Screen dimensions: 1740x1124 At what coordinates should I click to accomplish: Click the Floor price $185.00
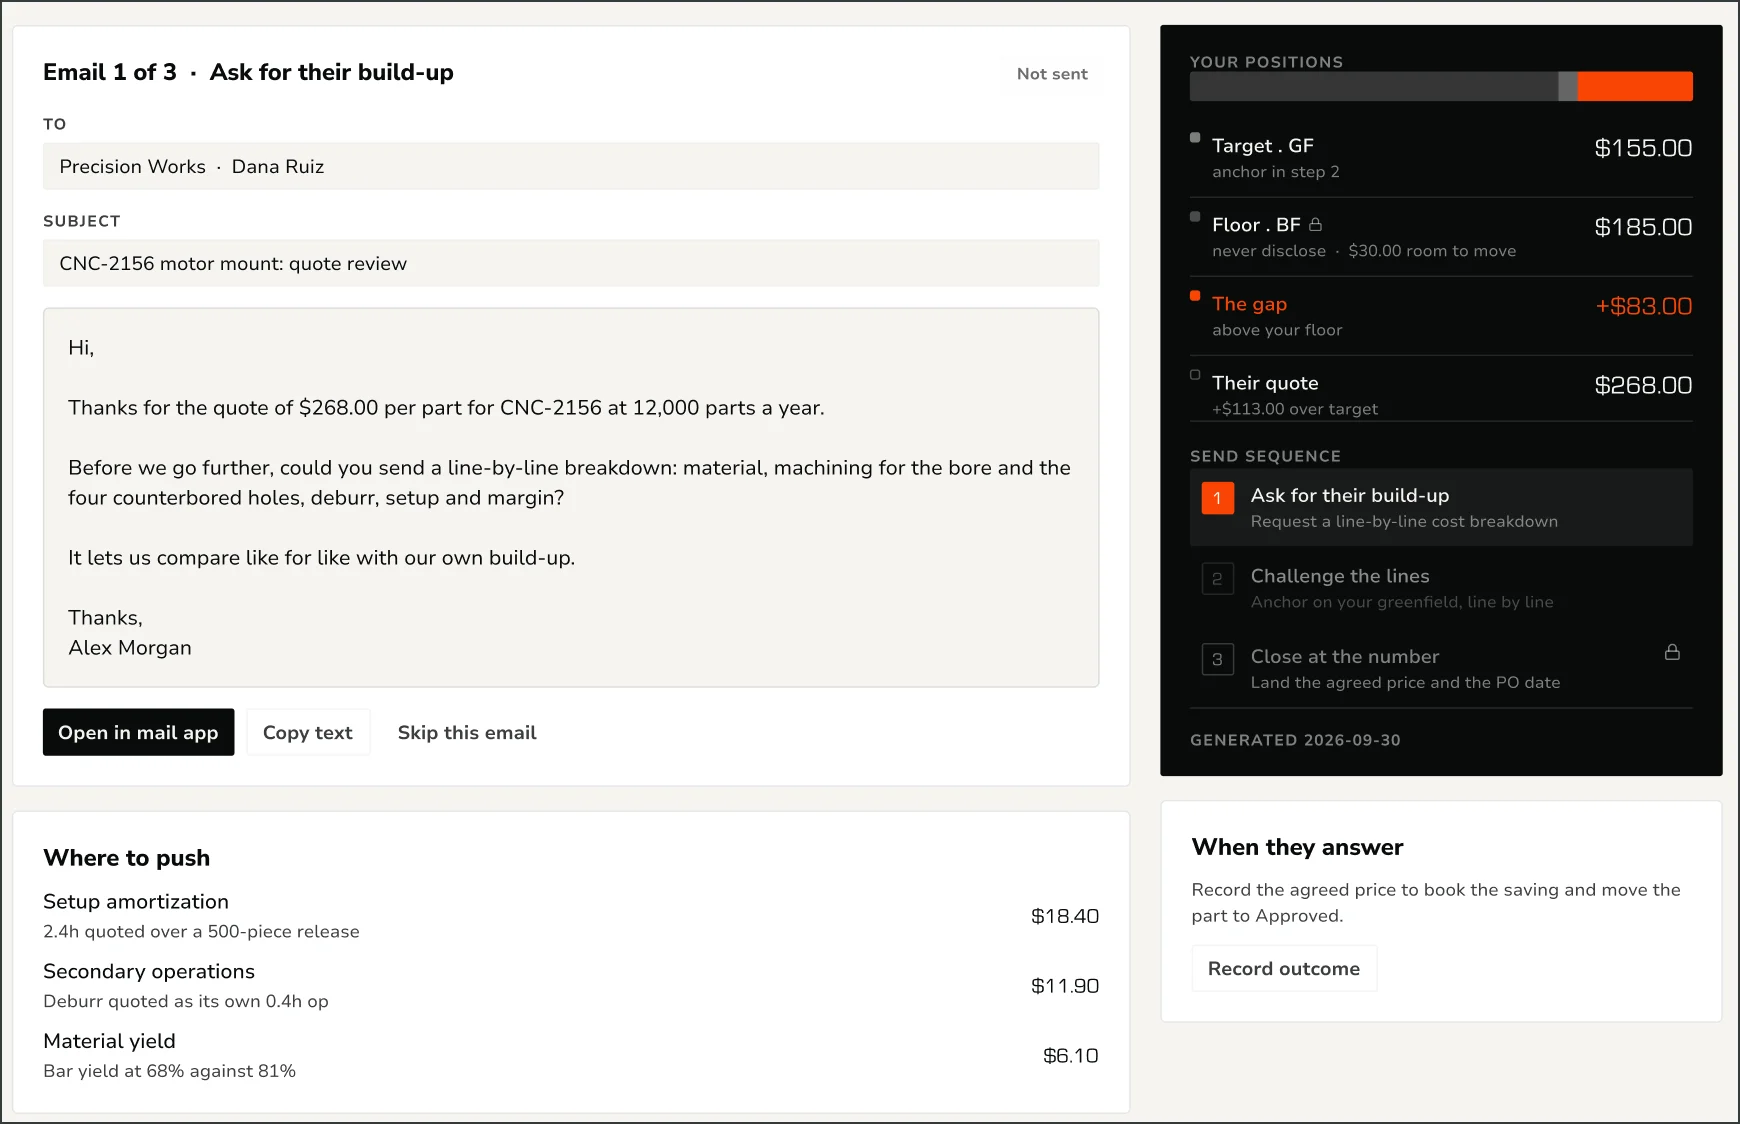pyautogui.click(x=1643, y=227)
